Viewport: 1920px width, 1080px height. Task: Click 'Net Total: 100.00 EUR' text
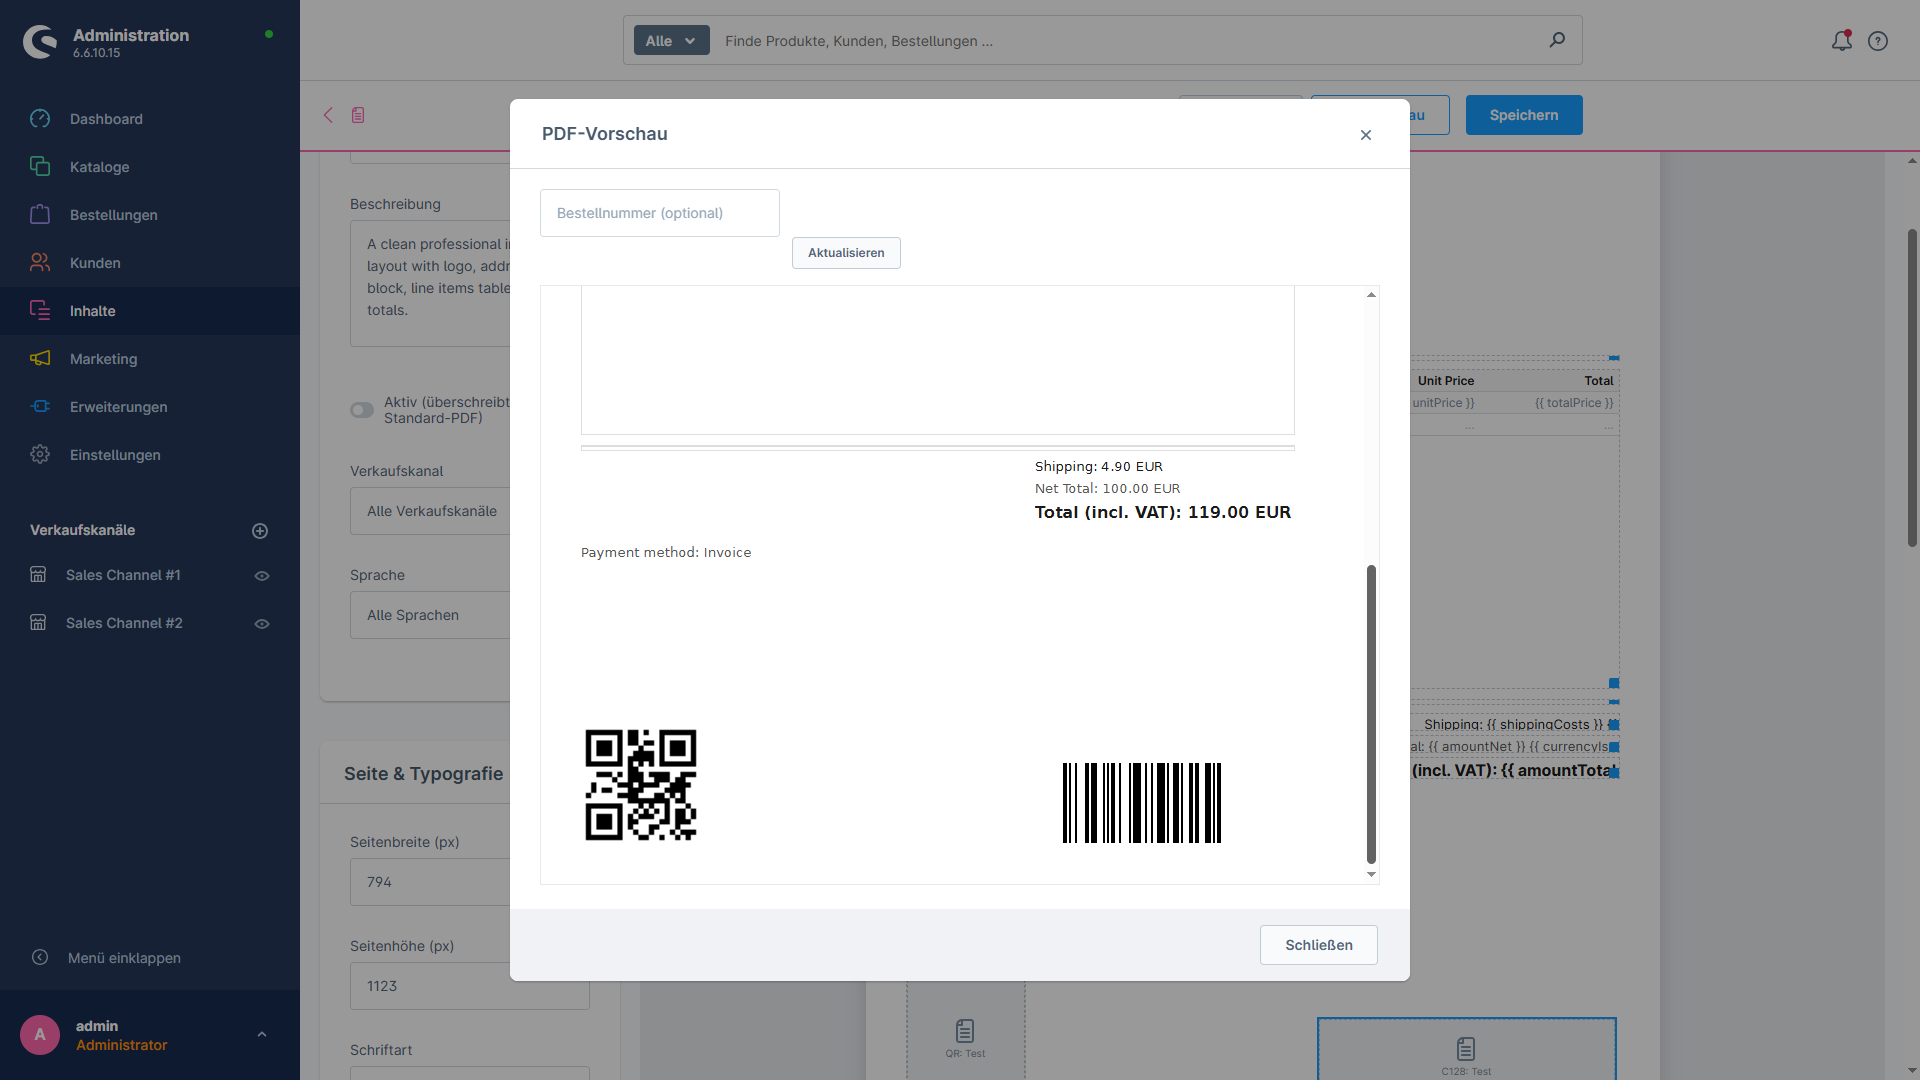pyautogui.click(x=1108, y=489)
